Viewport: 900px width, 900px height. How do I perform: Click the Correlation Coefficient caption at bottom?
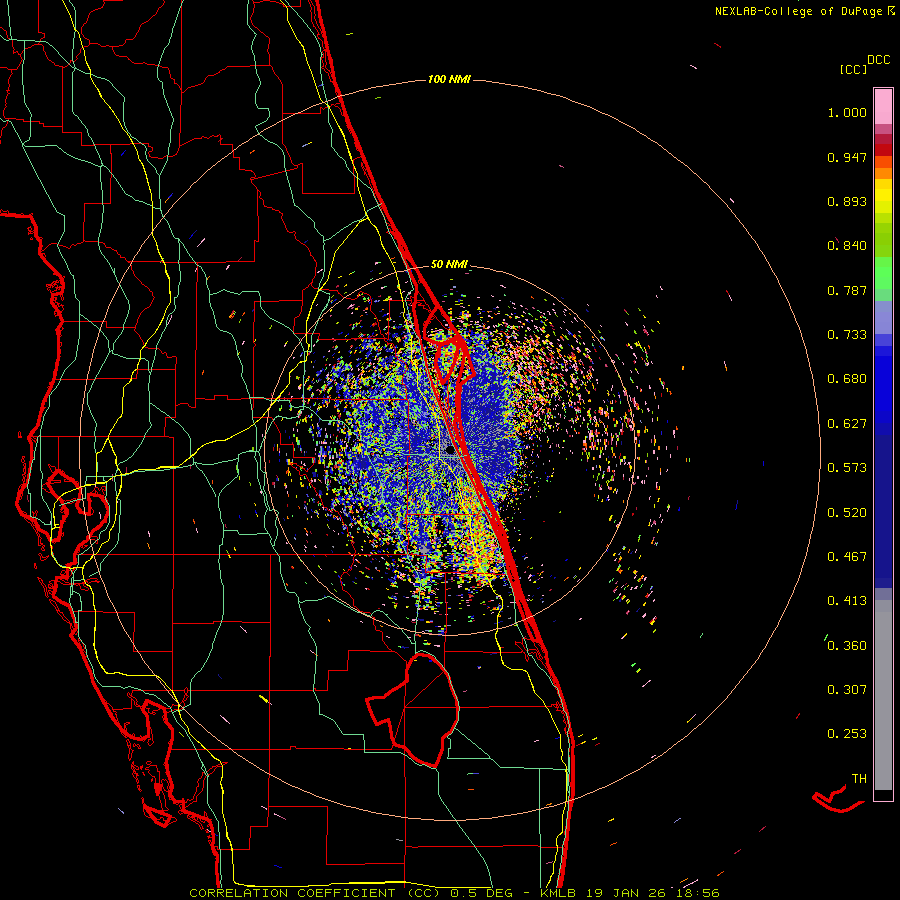(454, 893)
